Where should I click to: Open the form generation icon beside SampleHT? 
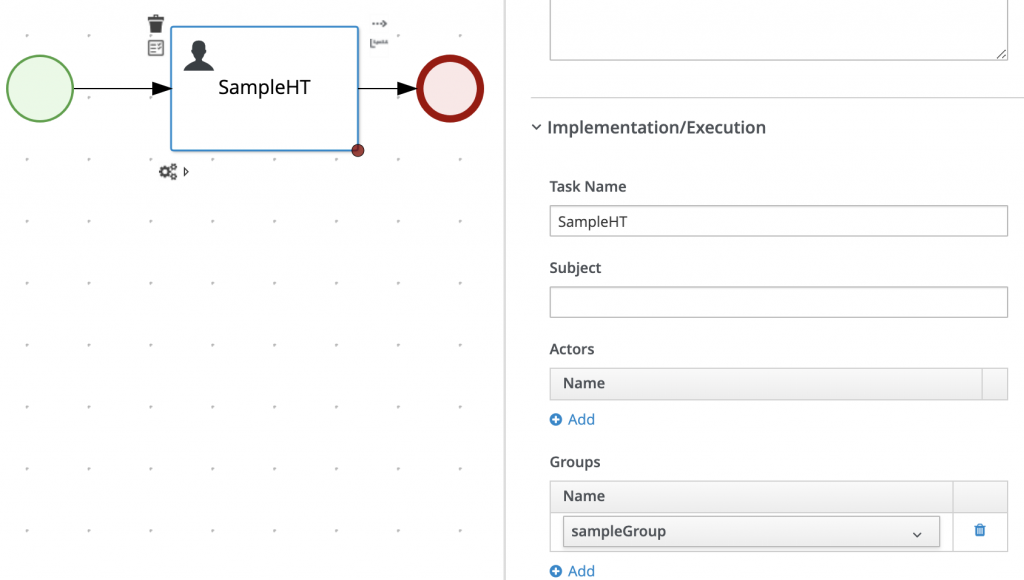click(x=156, y=48)
